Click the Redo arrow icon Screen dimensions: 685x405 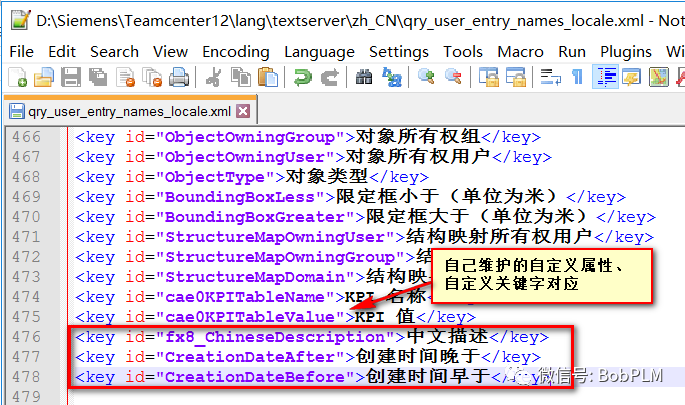pyautogui.click(x=330, y=77)
